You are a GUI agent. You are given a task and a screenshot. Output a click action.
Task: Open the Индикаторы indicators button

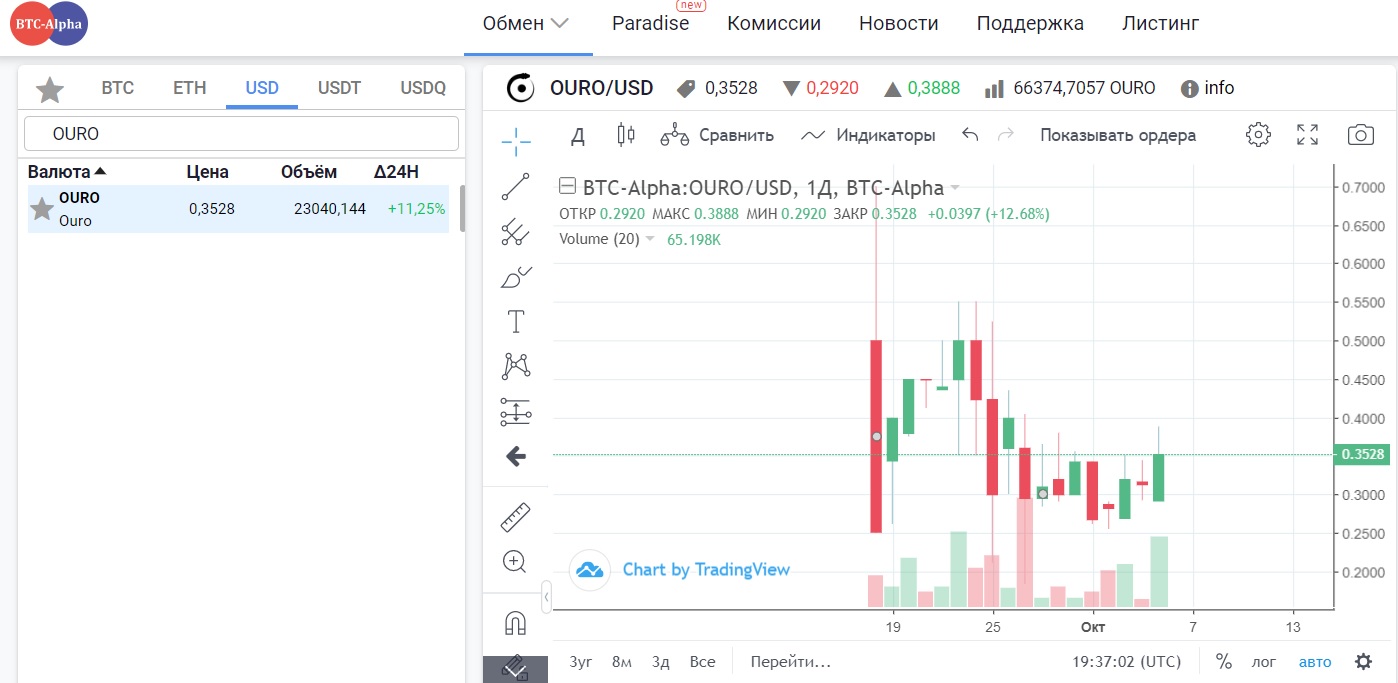(869, 135)
